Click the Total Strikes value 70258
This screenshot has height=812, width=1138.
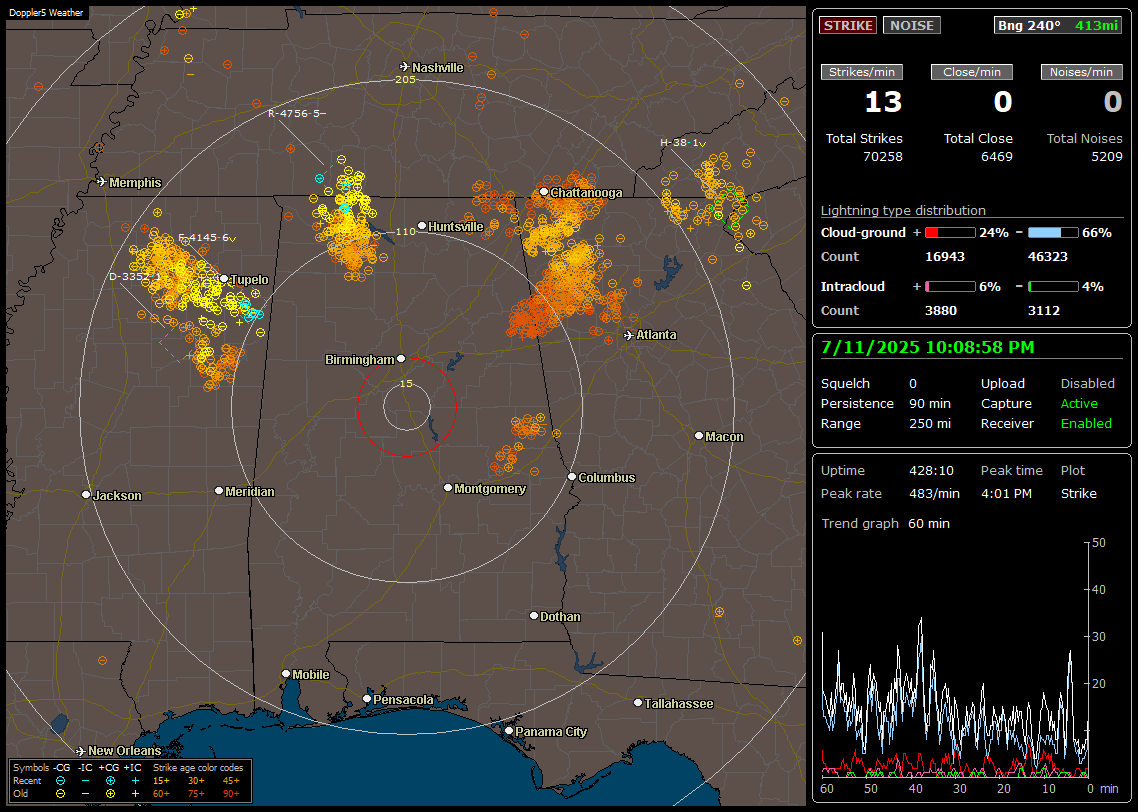(x=883, y=156)
